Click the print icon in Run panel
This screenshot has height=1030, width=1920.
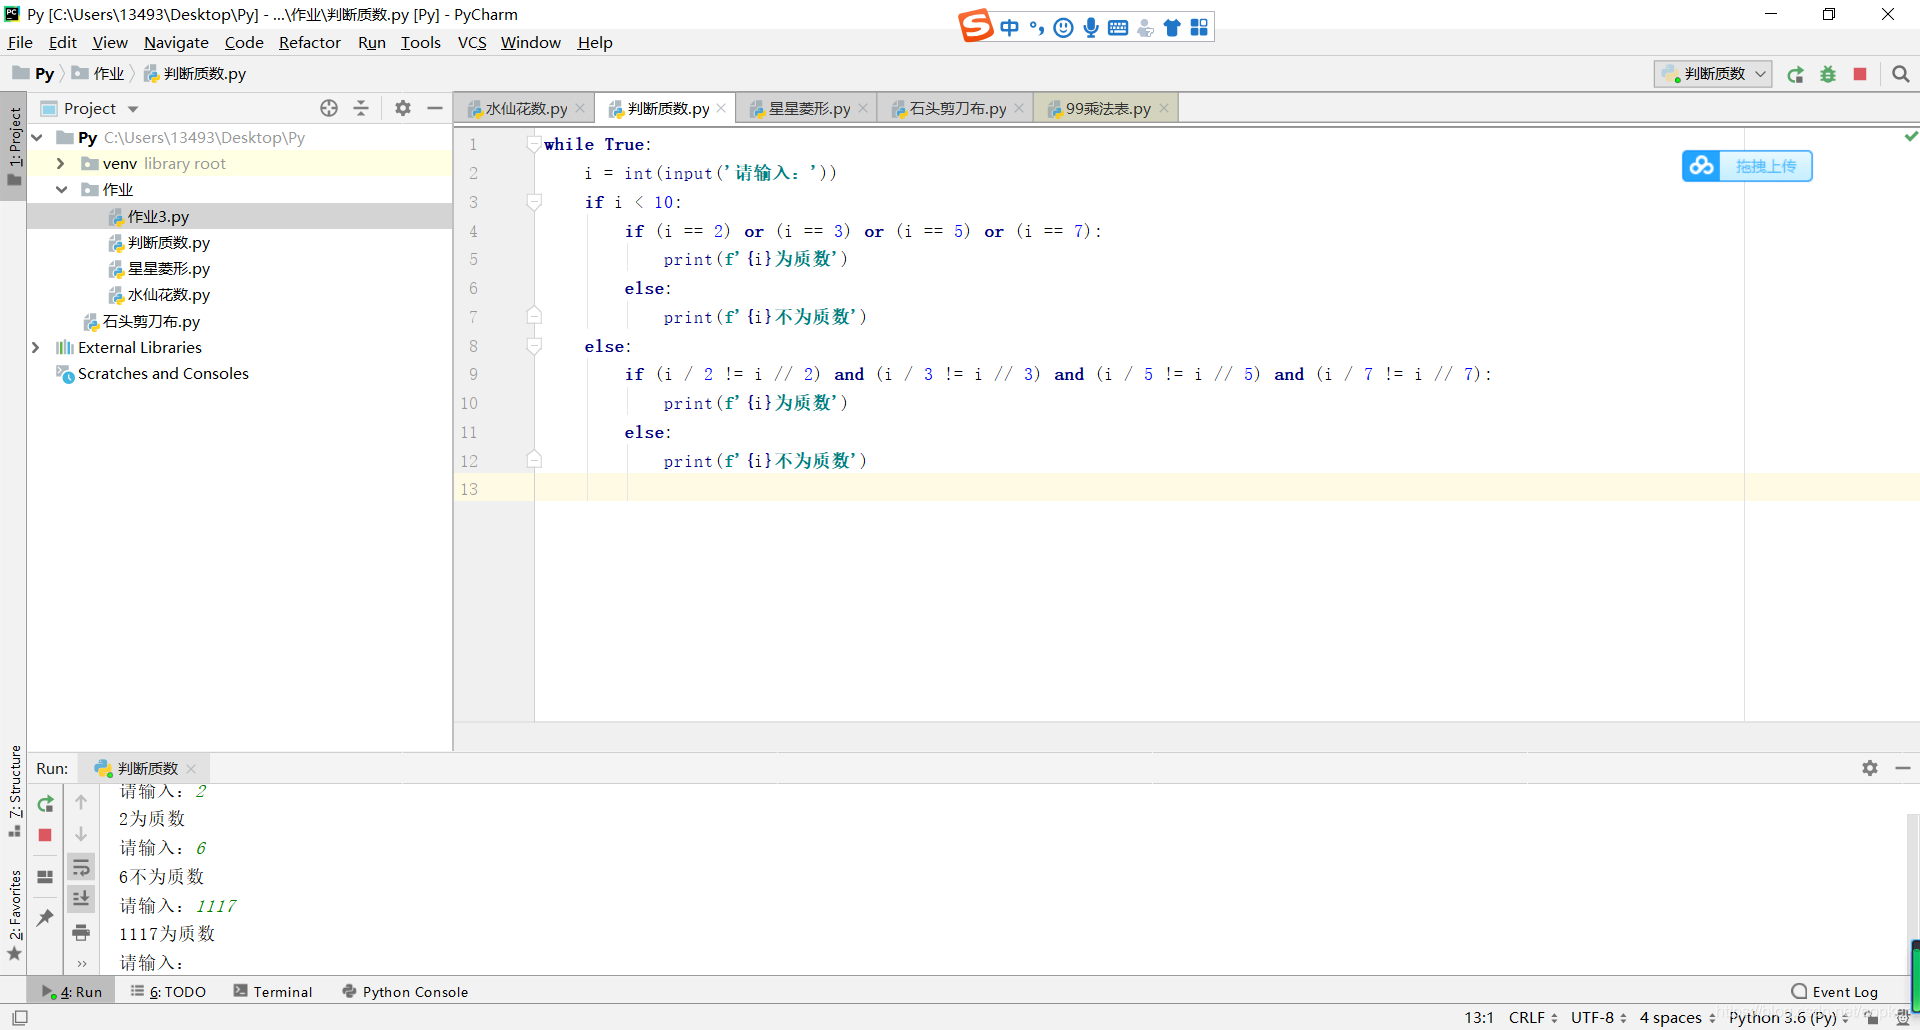pyautogui.click(x=81, y=933)
